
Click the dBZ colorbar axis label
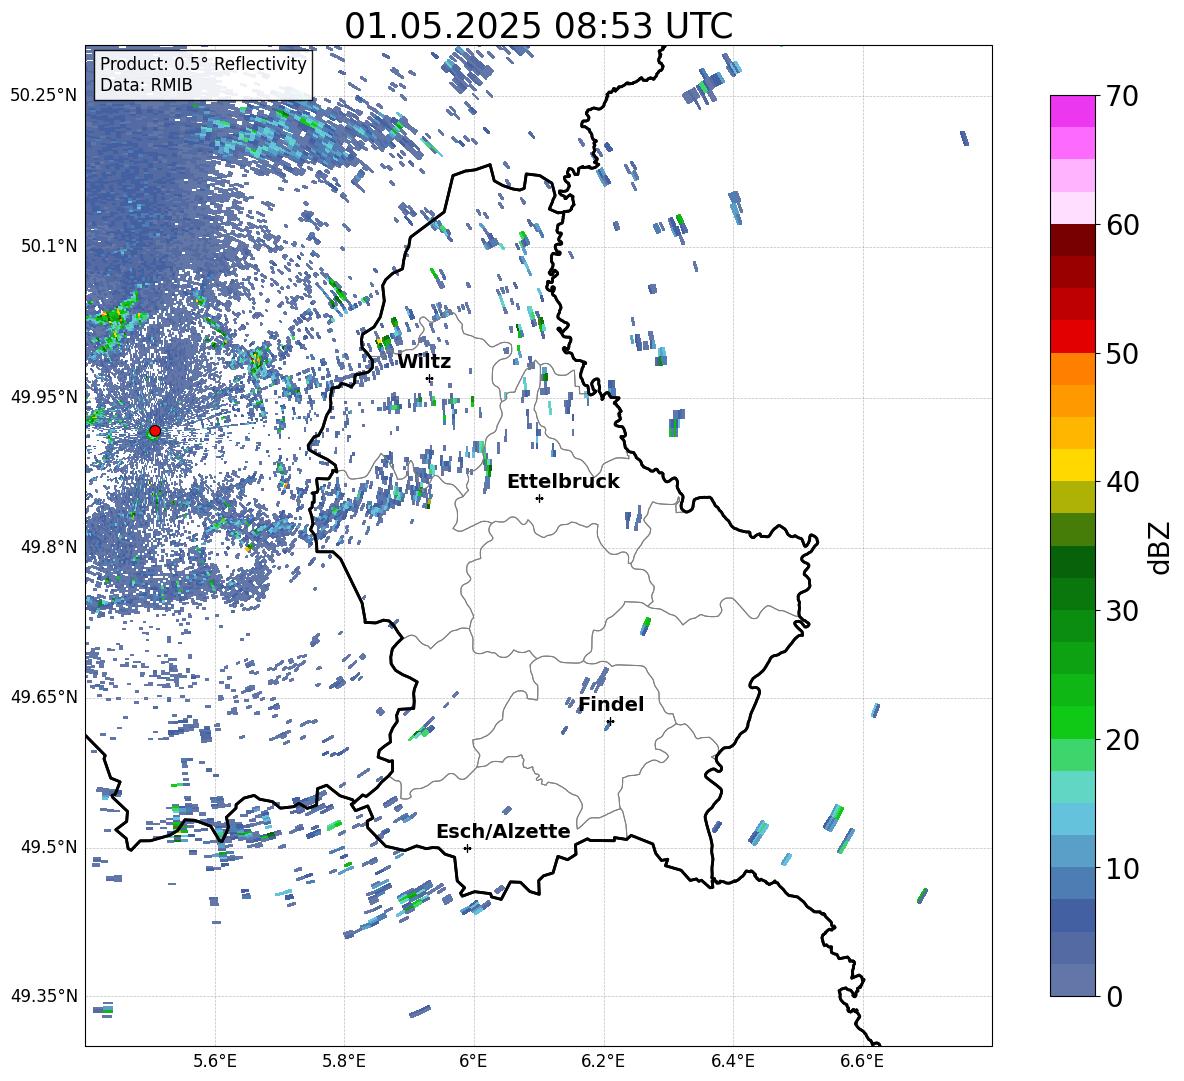1161,547
